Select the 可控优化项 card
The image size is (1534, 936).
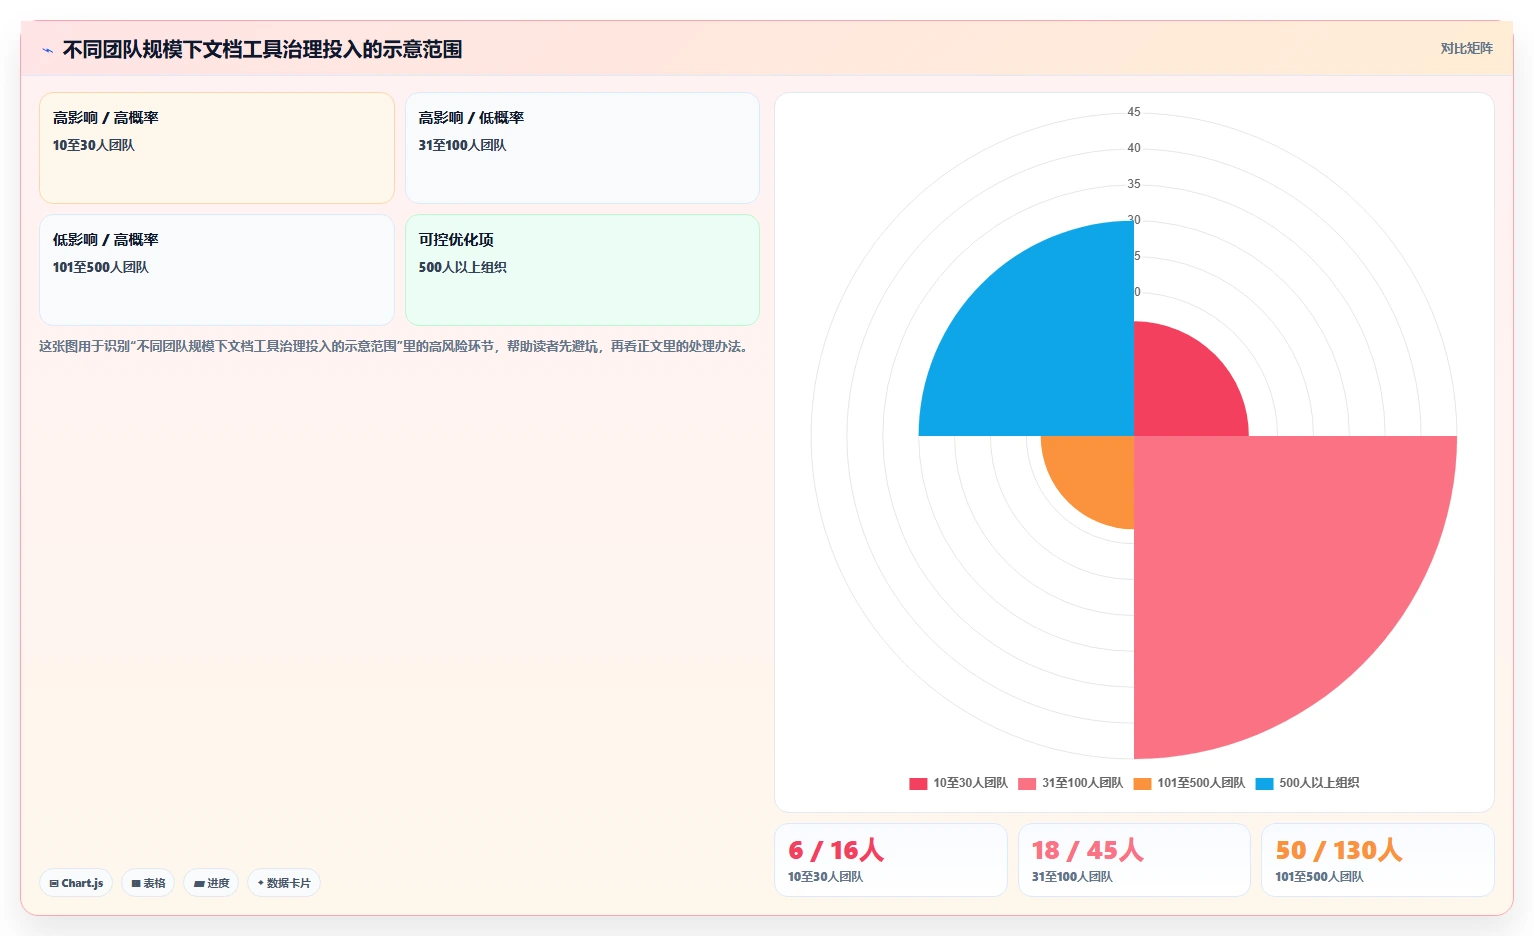(x=582, y=270)
